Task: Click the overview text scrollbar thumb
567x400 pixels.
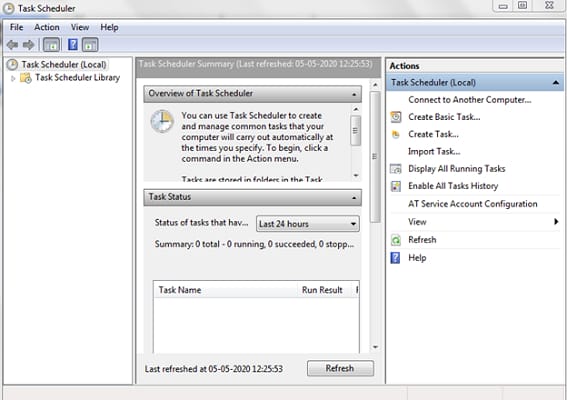Action: coord(356,131)
